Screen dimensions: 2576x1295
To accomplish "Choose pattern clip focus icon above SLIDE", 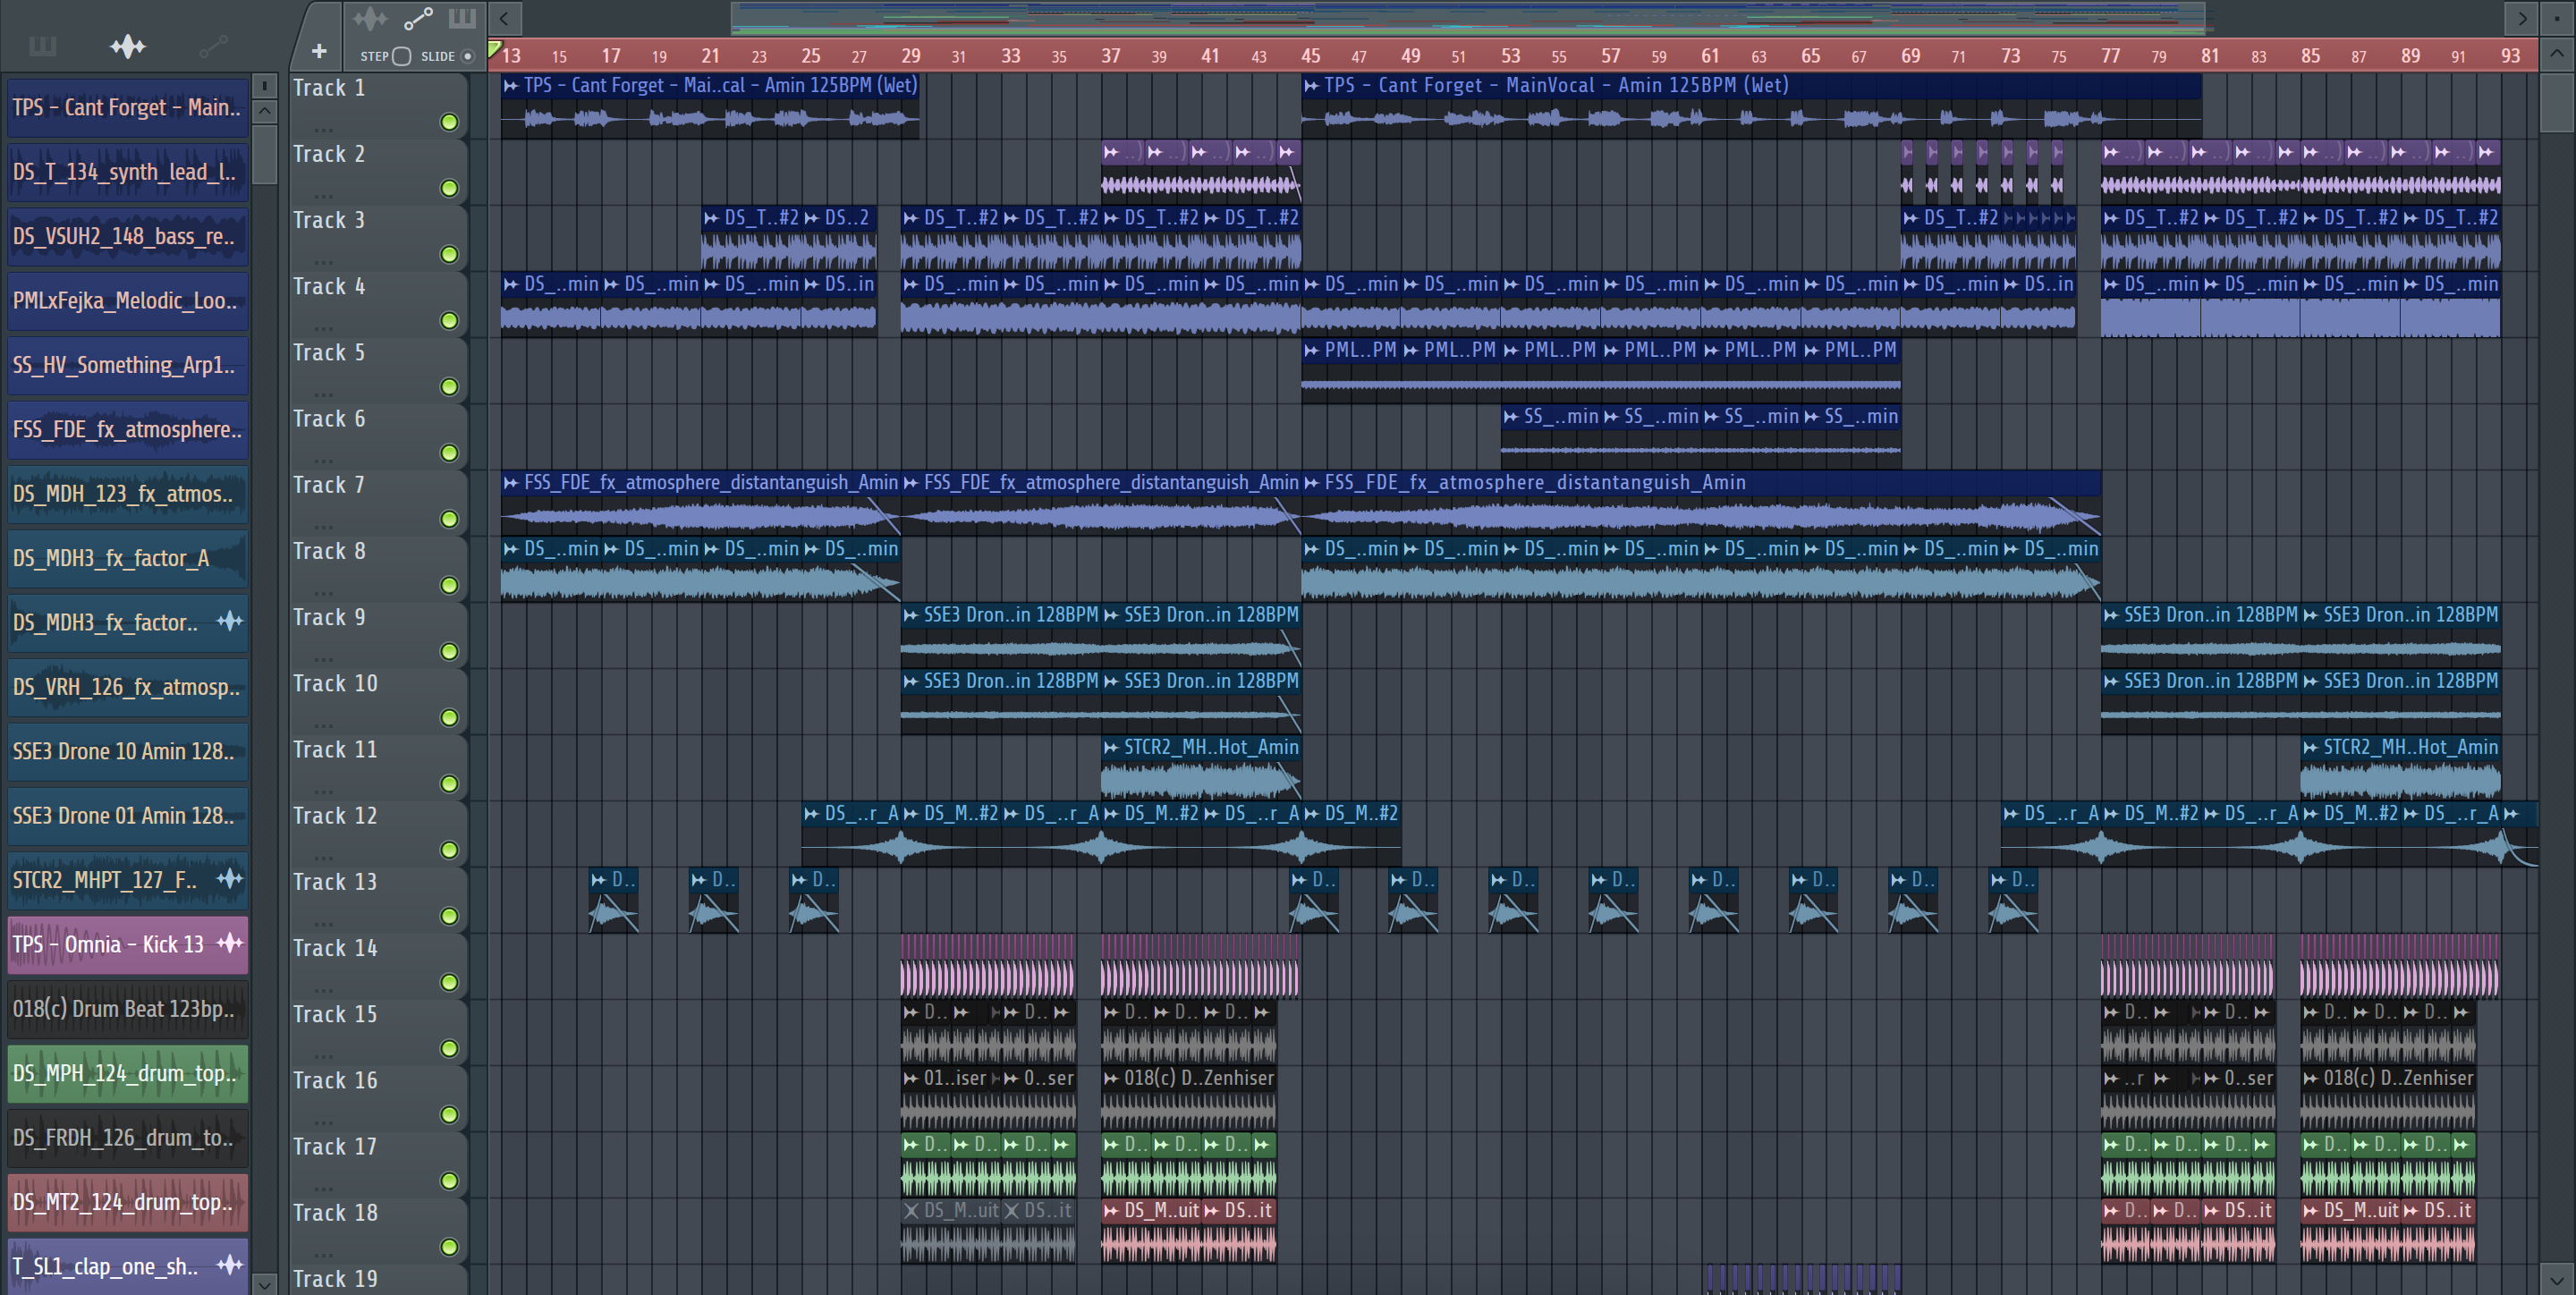I will tap(462, 17).
